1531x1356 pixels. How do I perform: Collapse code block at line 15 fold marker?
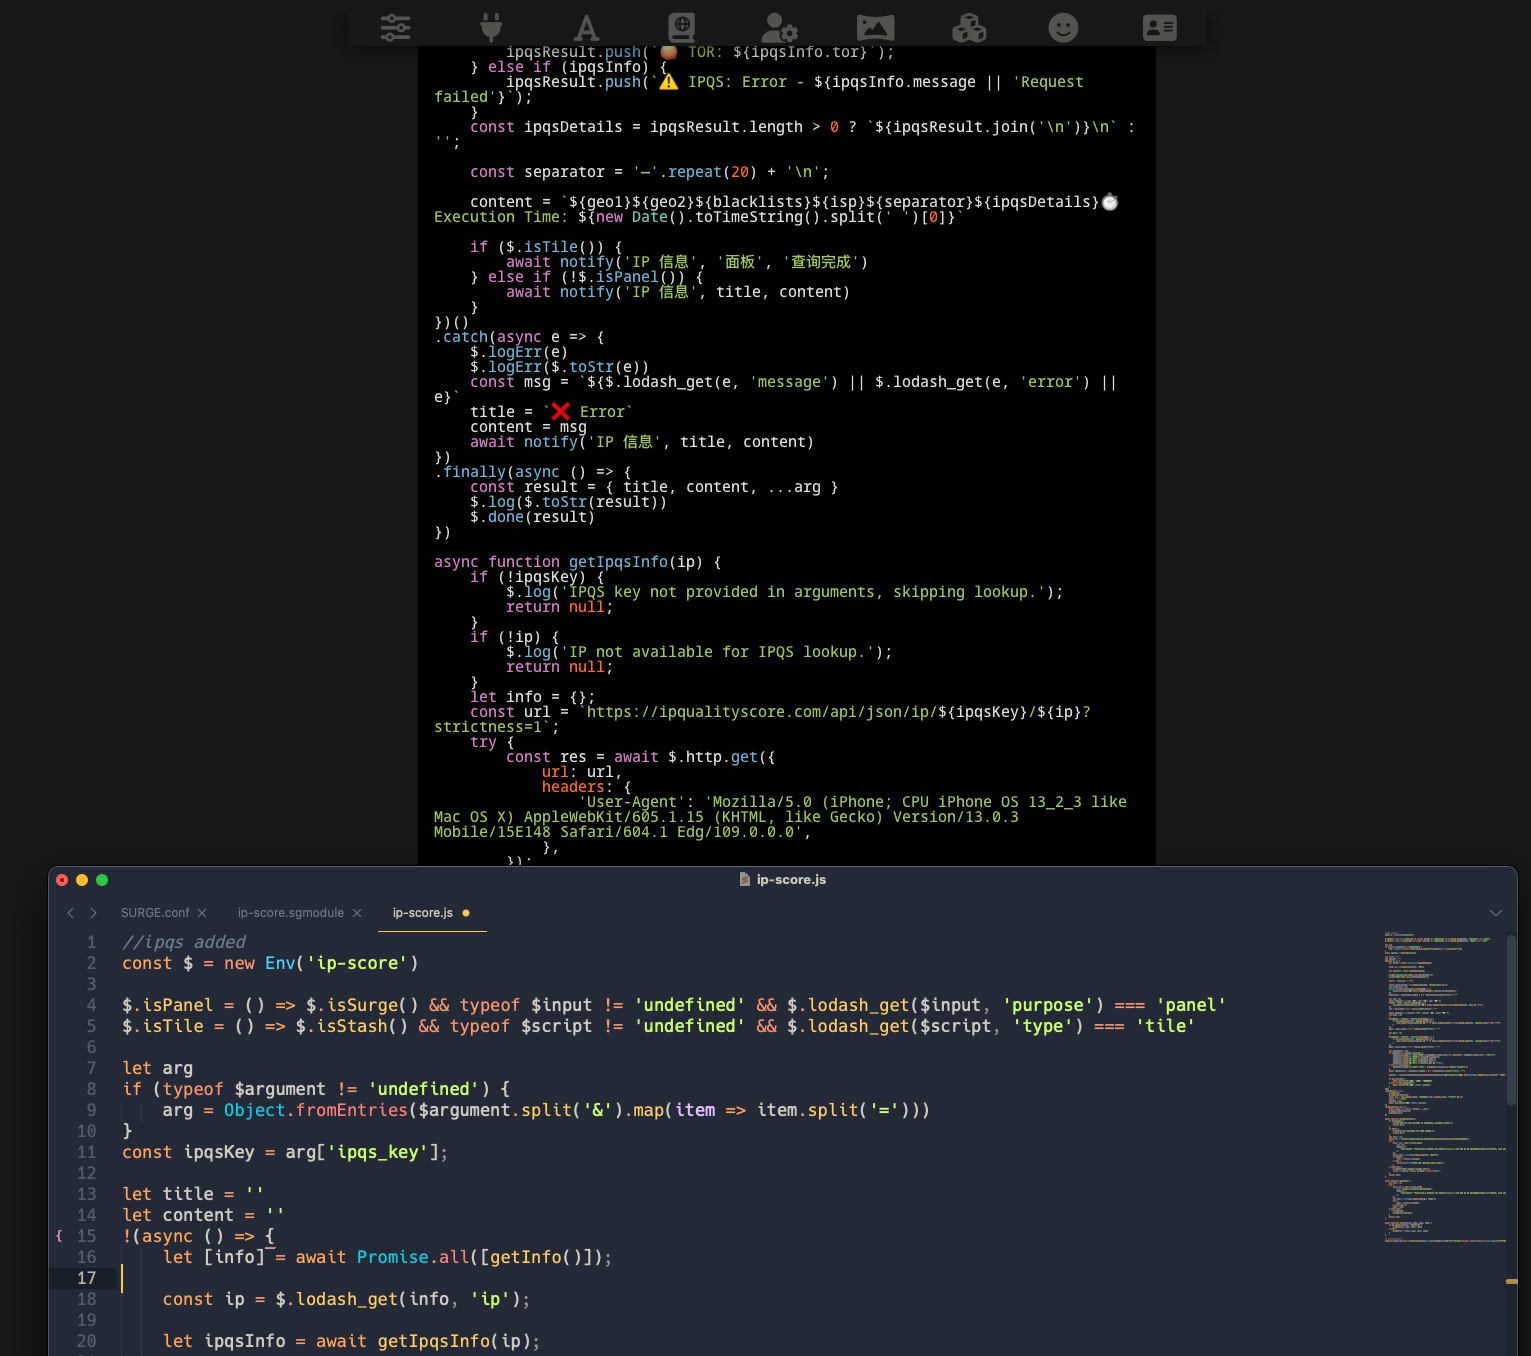tap(59, 1236)
